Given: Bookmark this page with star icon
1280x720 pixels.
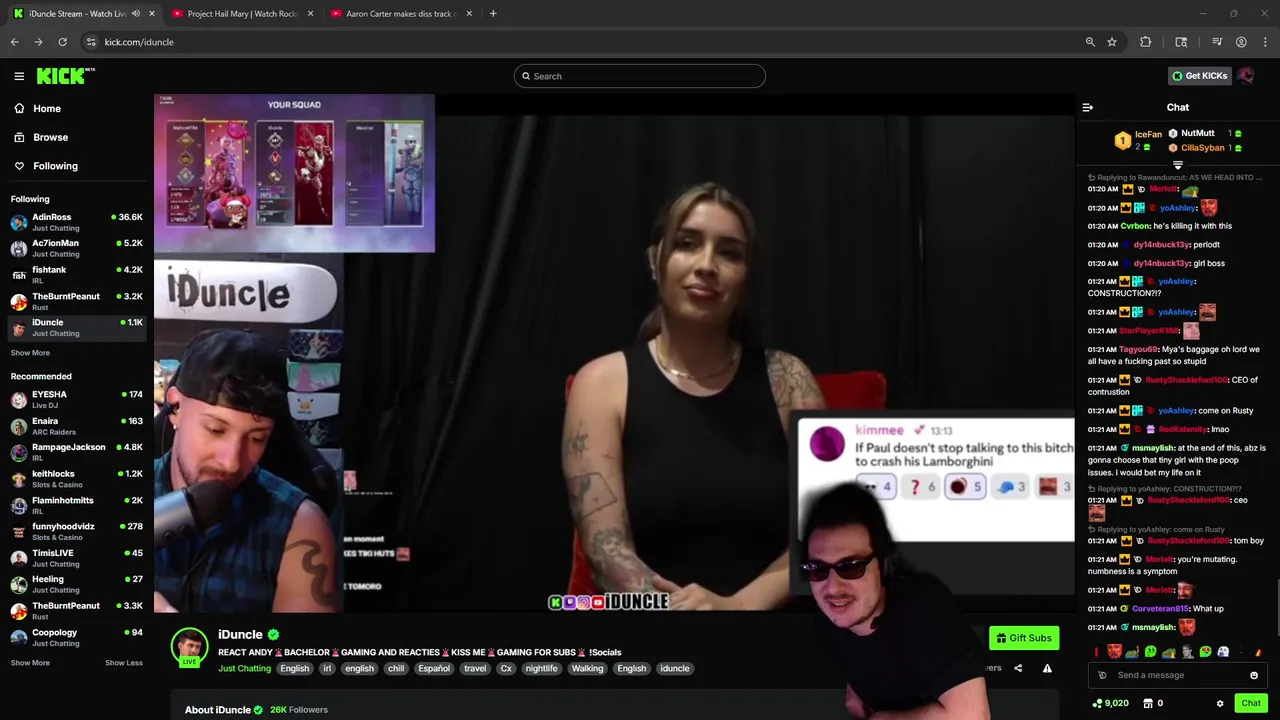Looking at the screenshot, I should [1111, 42].
